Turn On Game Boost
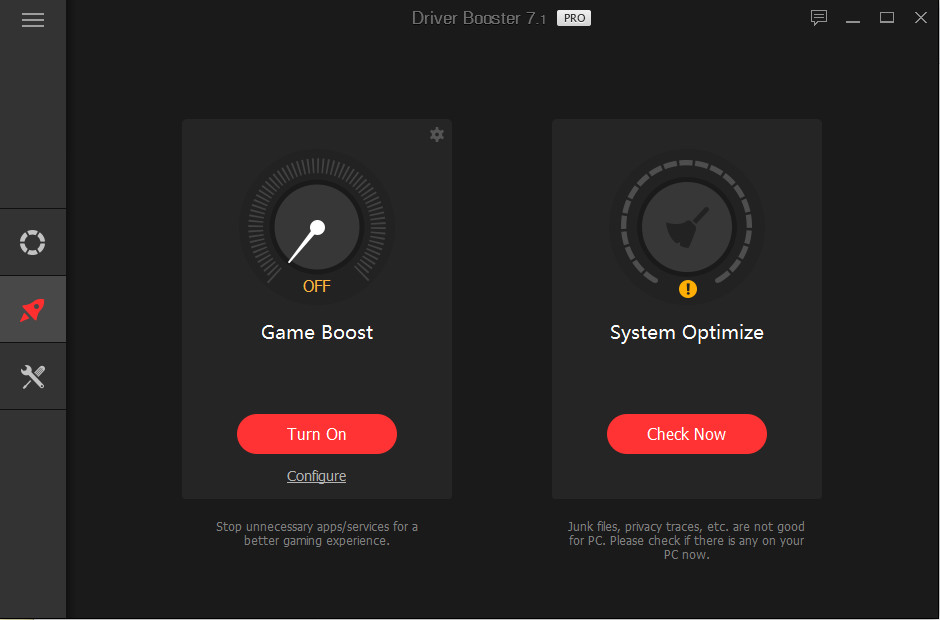Image resolution: width=940 pixels, height=620 pixels. [x=317, y=434]
